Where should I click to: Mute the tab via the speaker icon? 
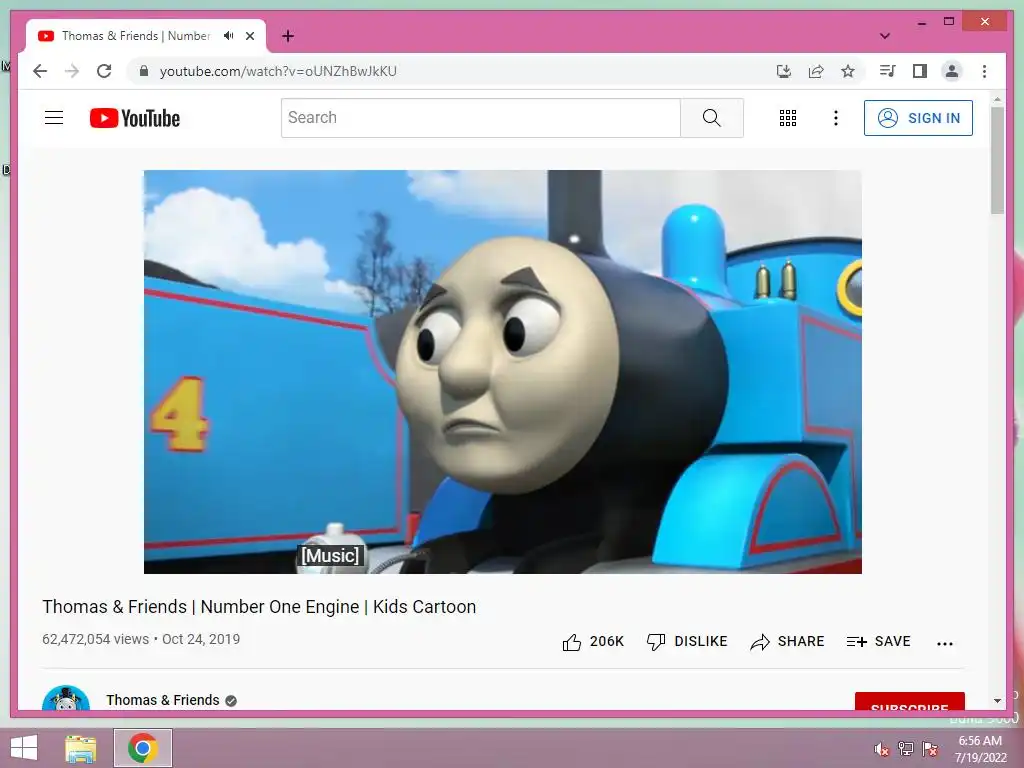[229, 36]
